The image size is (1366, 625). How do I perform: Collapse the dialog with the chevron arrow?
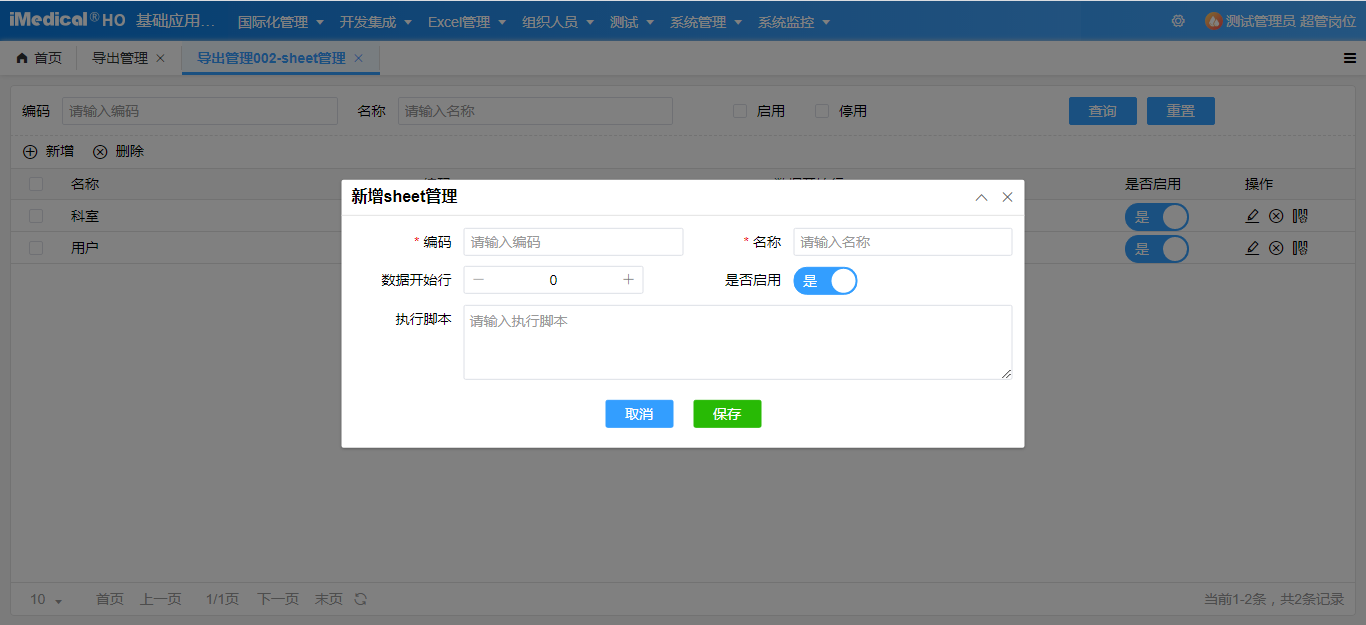click(981, 197)
